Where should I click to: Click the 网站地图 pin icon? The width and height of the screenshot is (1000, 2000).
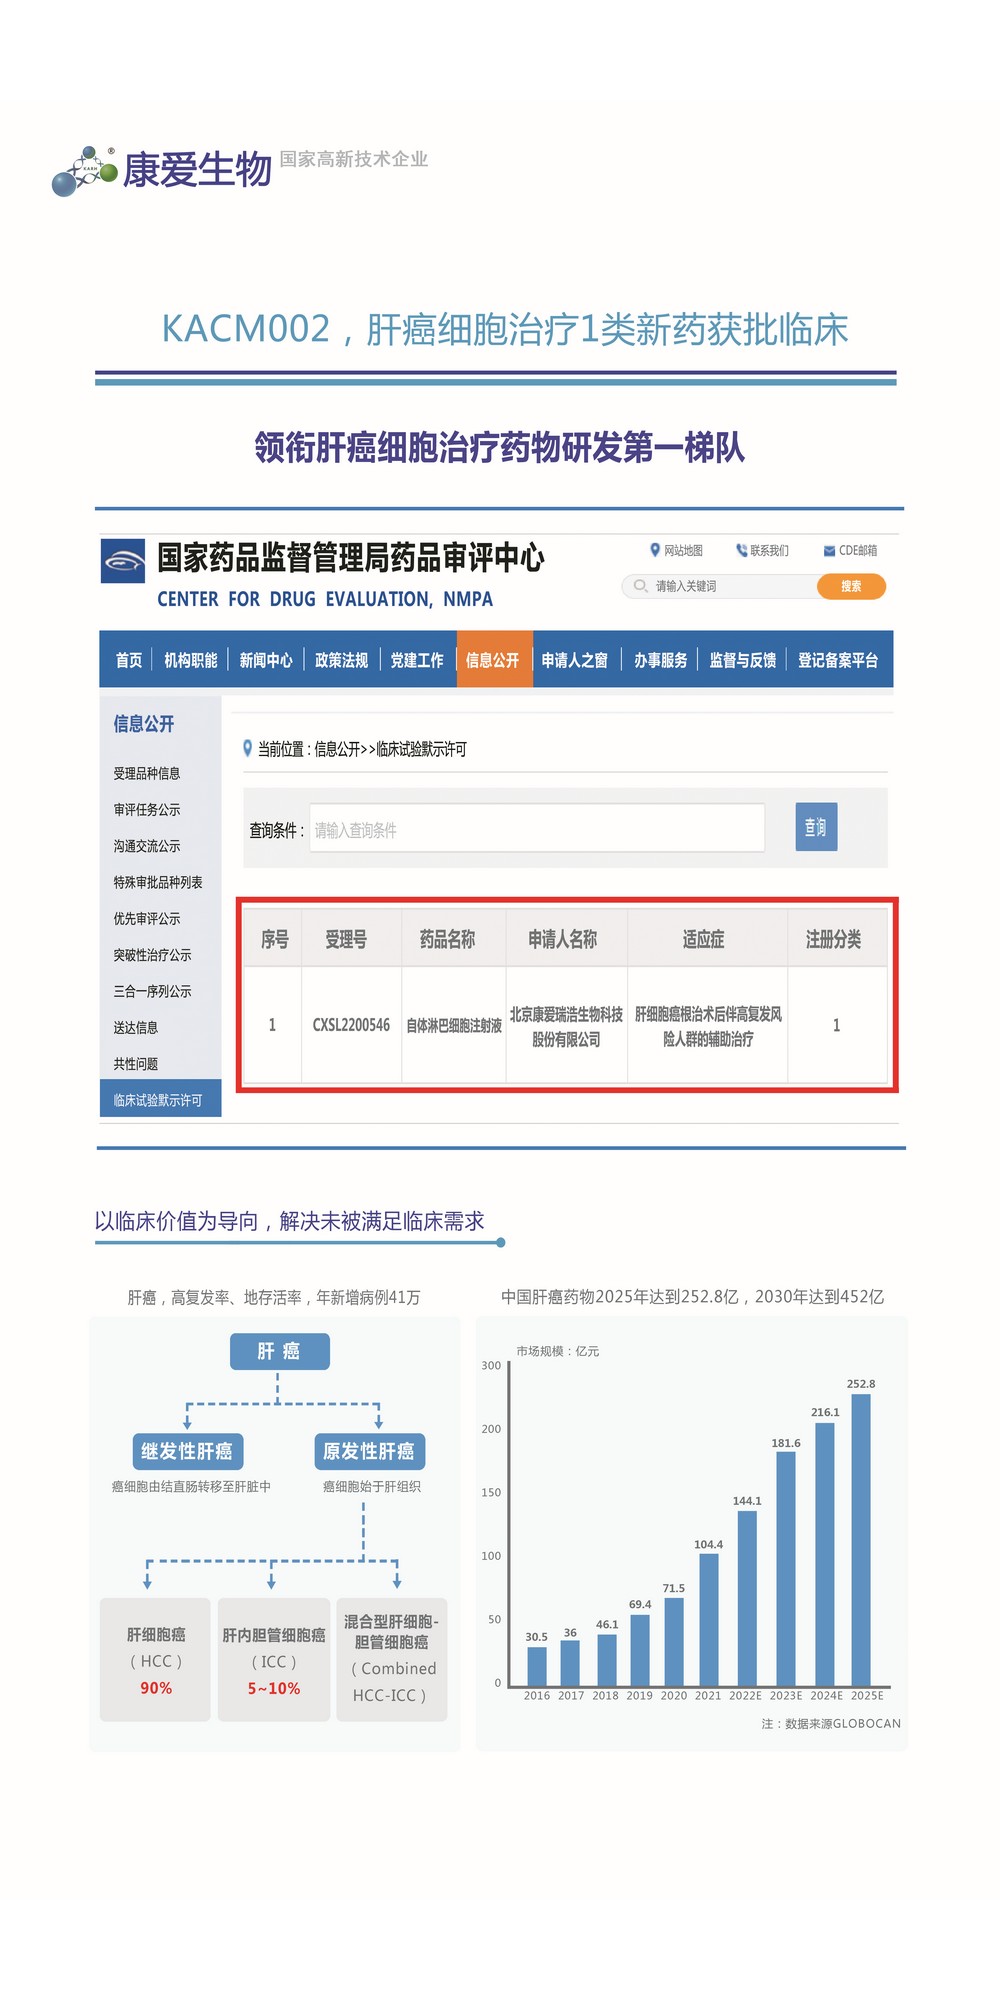(655, 550)
